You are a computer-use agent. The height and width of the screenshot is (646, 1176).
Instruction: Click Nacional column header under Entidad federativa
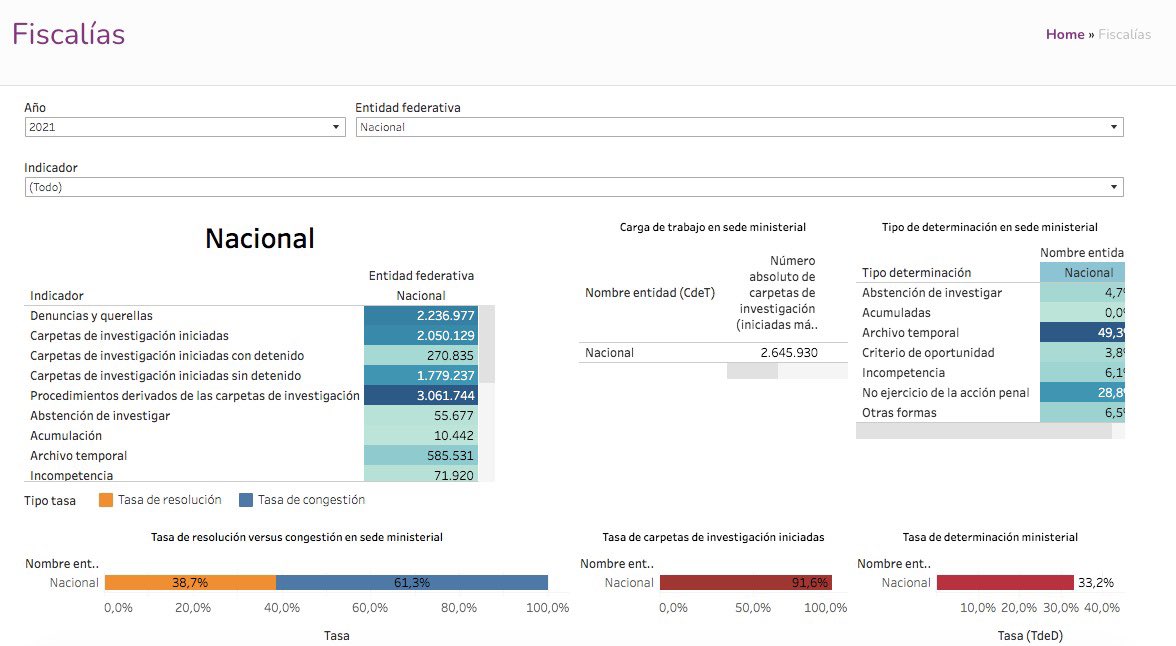[x=421, y=296]
